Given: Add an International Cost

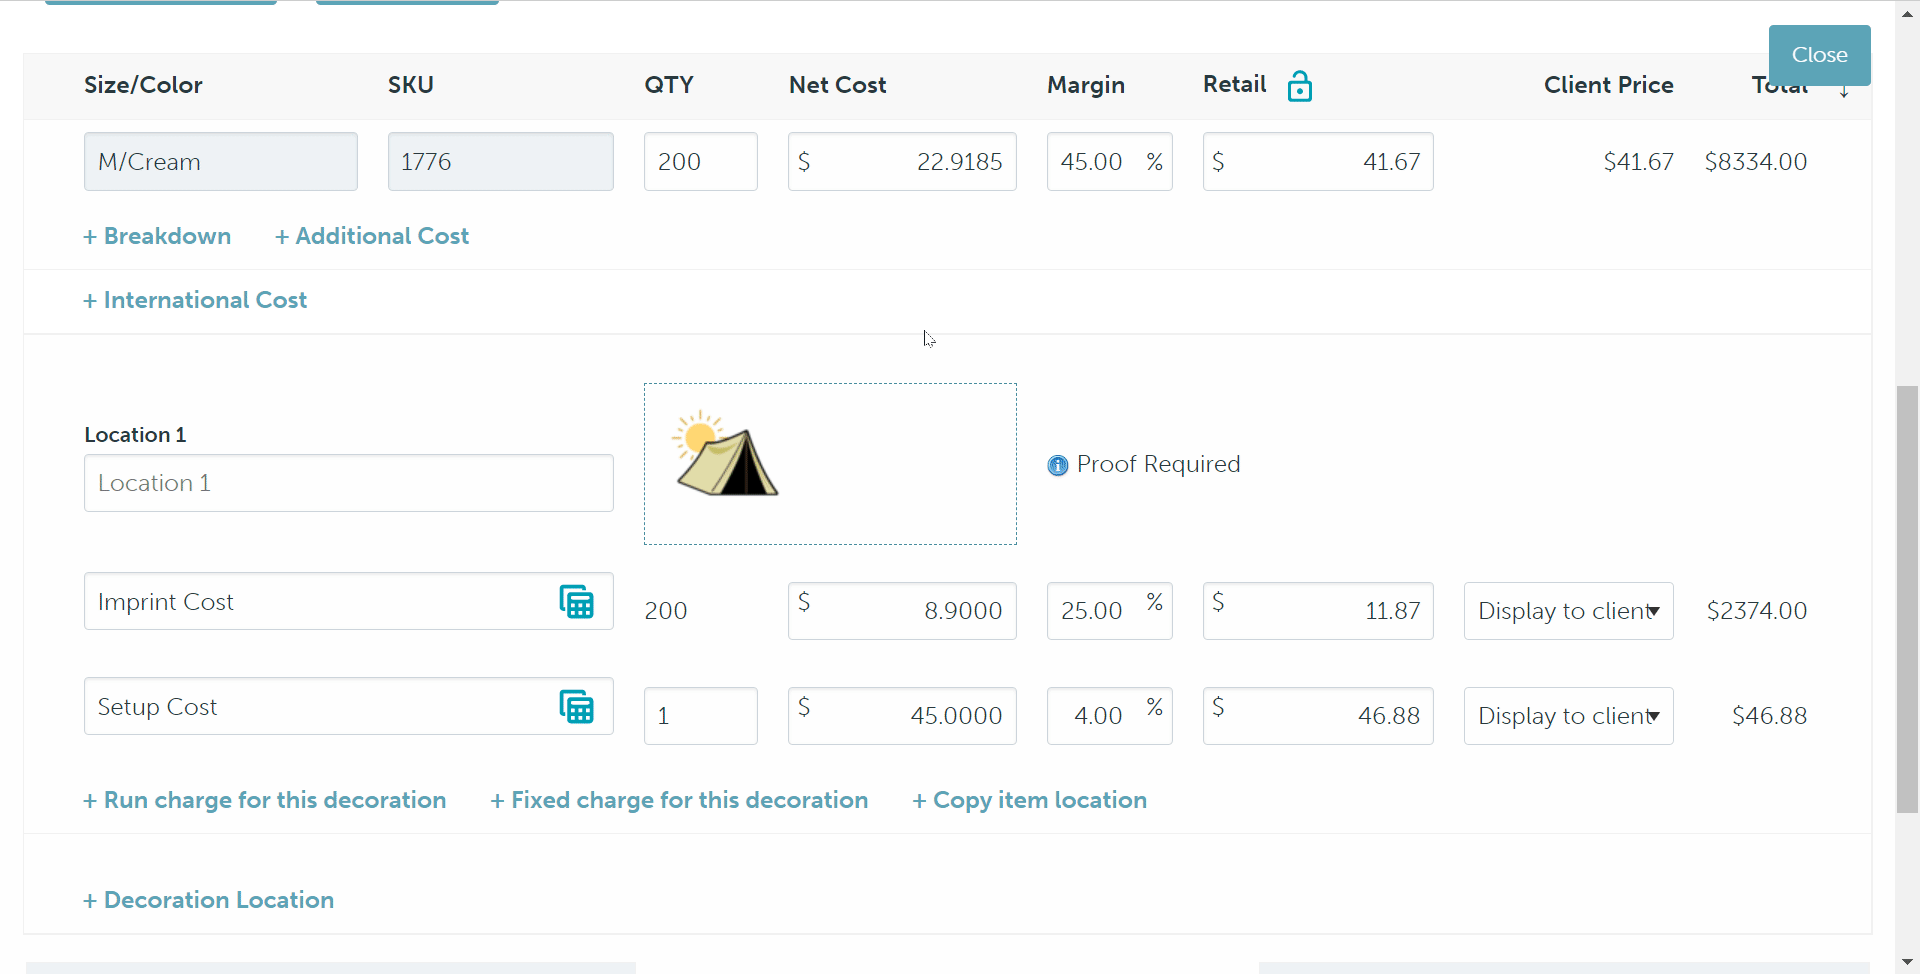Looking at the screenshot, I should click(x=195, y=300).
